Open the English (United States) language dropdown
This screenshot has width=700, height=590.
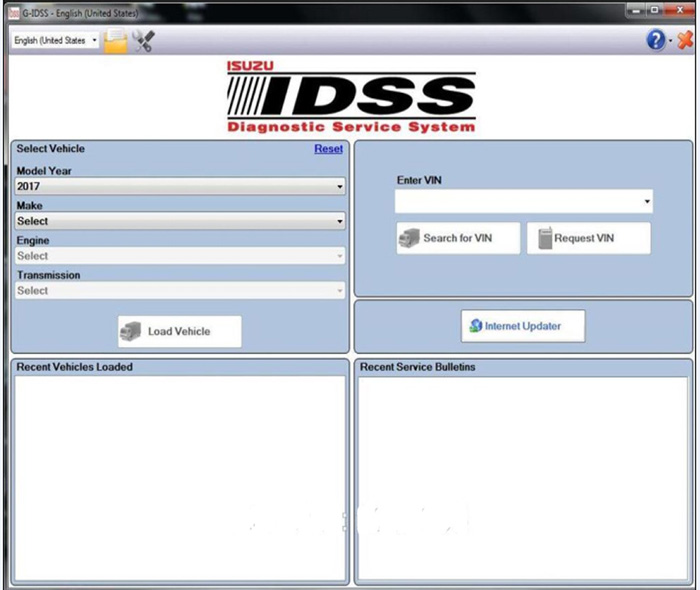point(55,41)
